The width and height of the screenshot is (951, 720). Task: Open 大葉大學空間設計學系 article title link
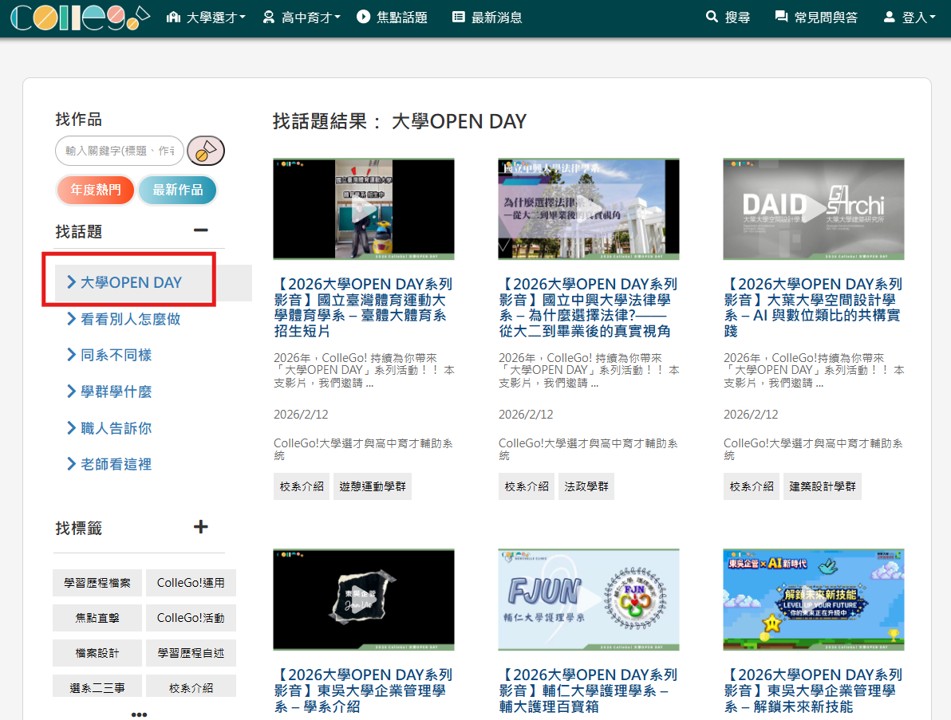812,300
